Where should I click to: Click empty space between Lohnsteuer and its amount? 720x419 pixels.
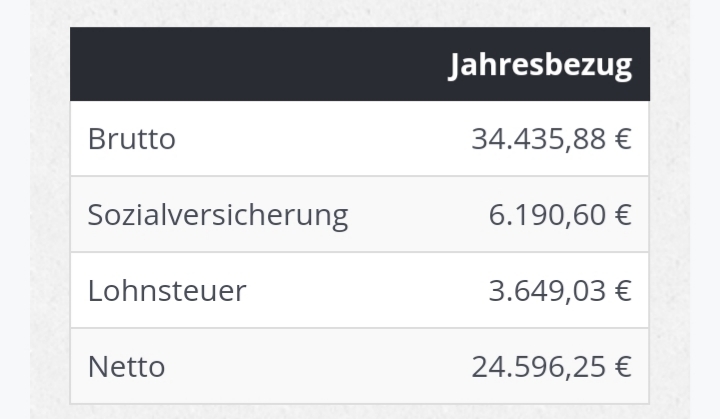point(367,290)
